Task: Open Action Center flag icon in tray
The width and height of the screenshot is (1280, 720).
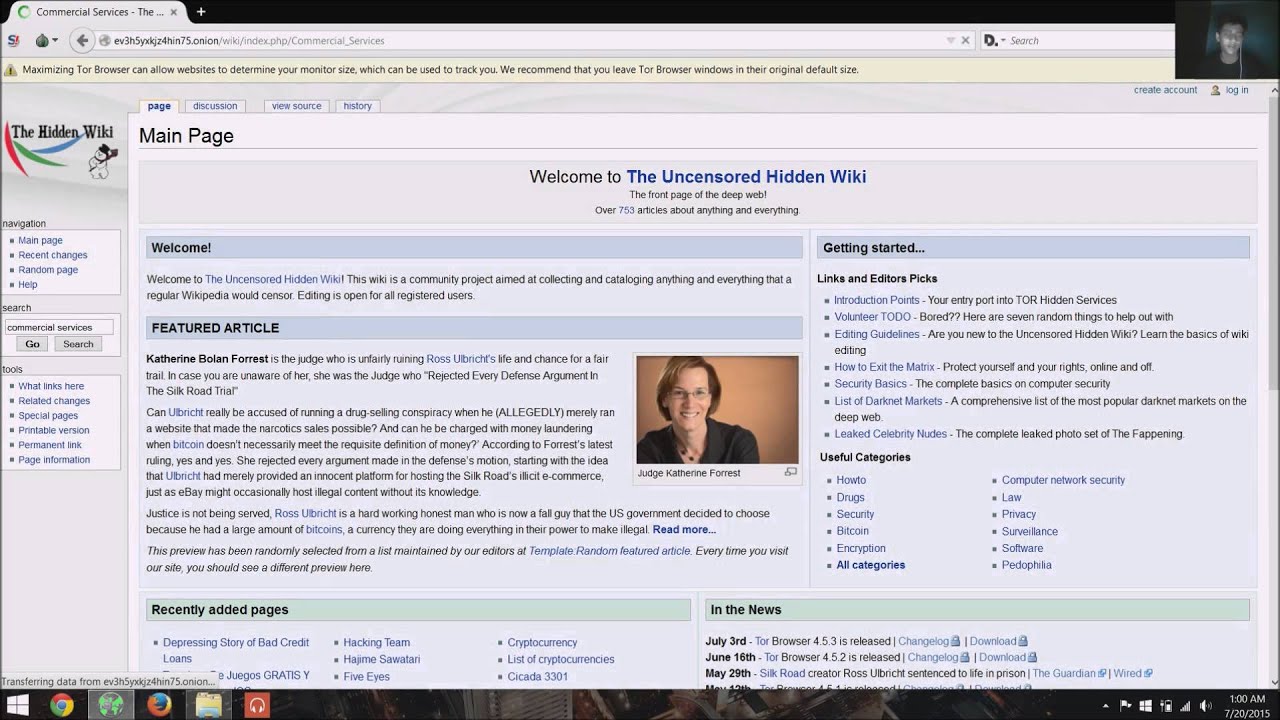Action: (x=1126, y=707)
